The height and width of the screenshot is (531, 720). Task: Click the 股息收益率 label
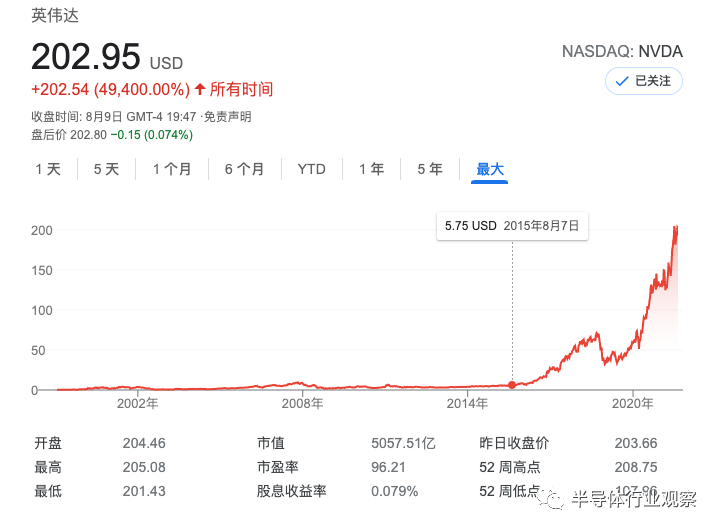[x=292, y=491]
